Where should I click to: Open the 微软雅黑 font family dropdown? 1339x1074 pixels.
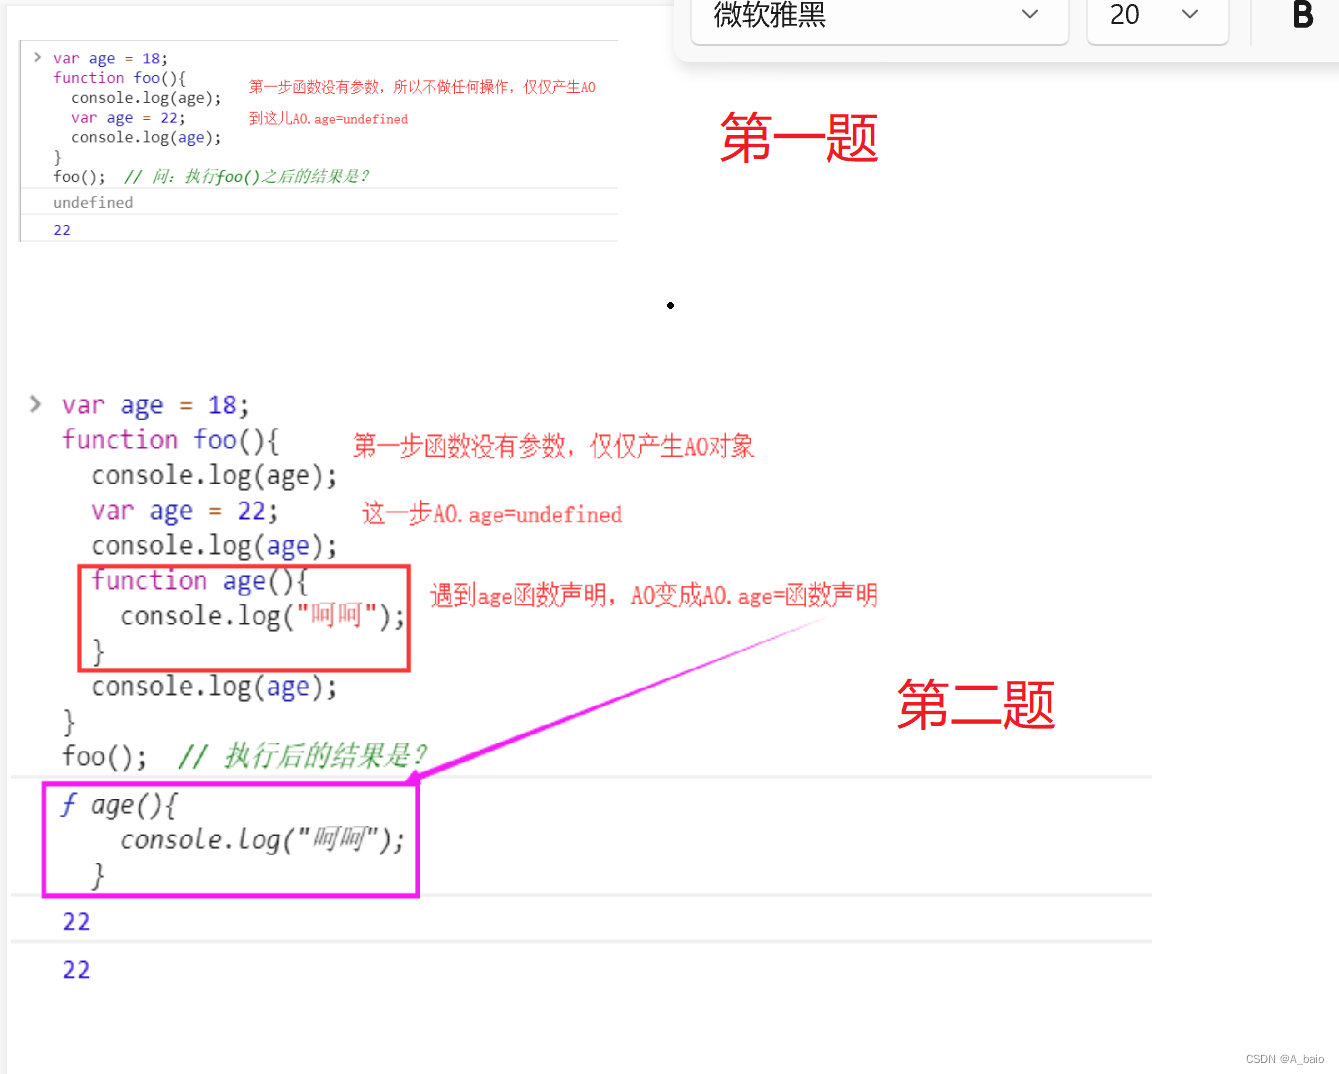(x=879, y=16)
